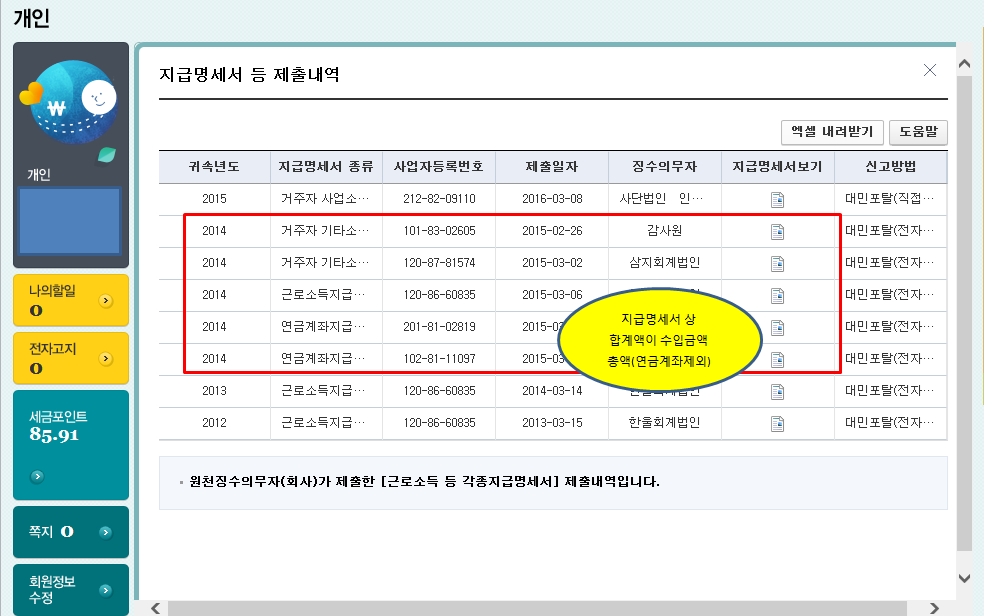The image size is (984, 616).
Task: Expand 전자고지 arrow in sidebar
Action: (x=106, y=358)
